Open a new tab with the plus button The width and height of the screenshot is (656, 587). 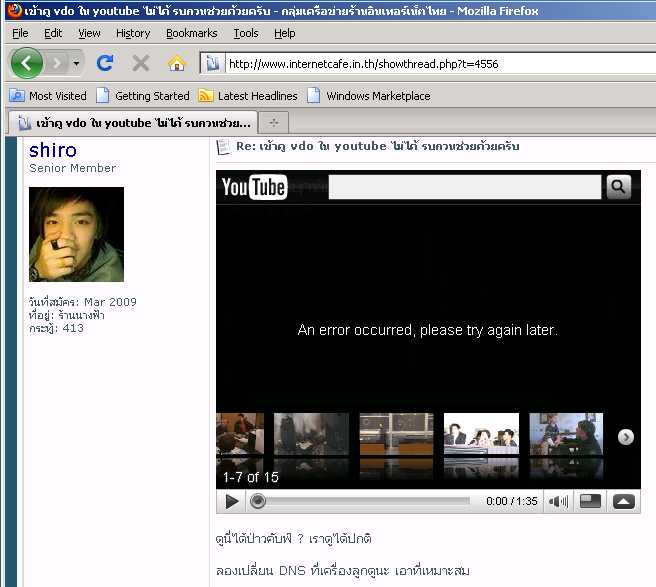tap(274, 123)
